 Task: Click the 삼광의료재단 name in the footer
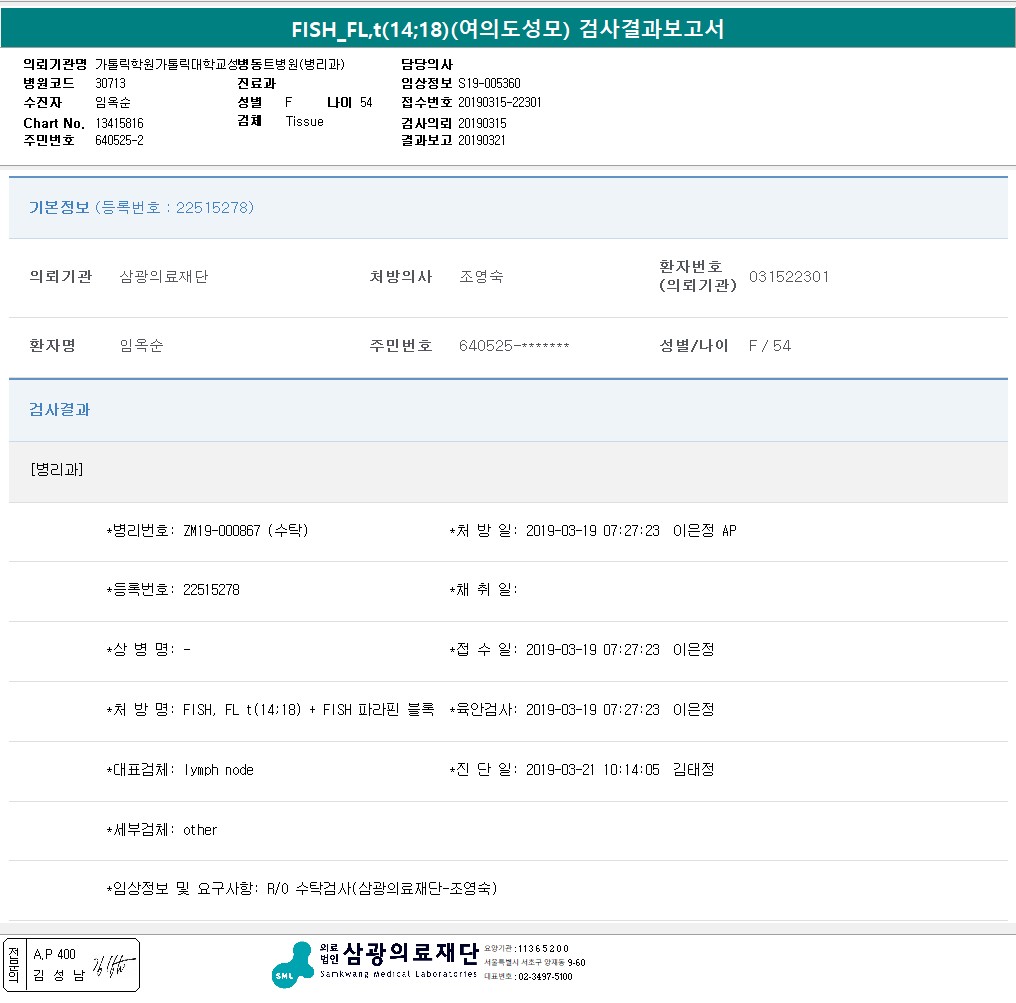410,951
